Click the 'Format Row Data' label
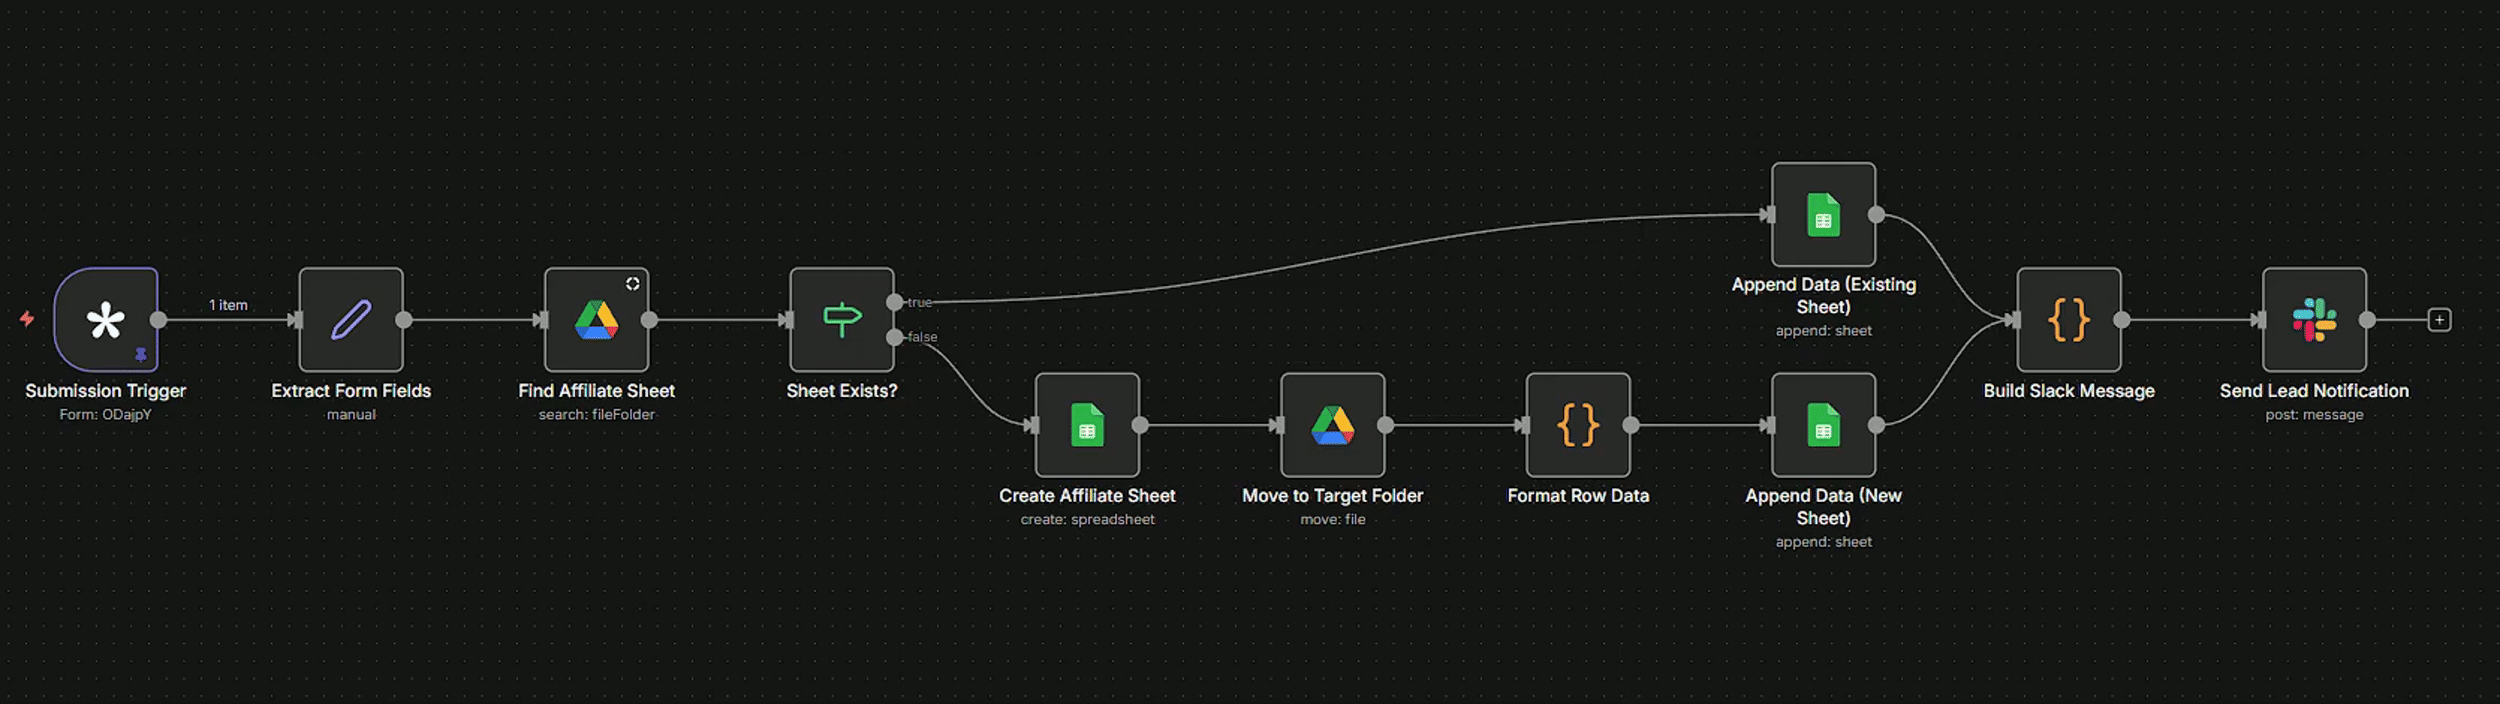 click(1578, 496)
